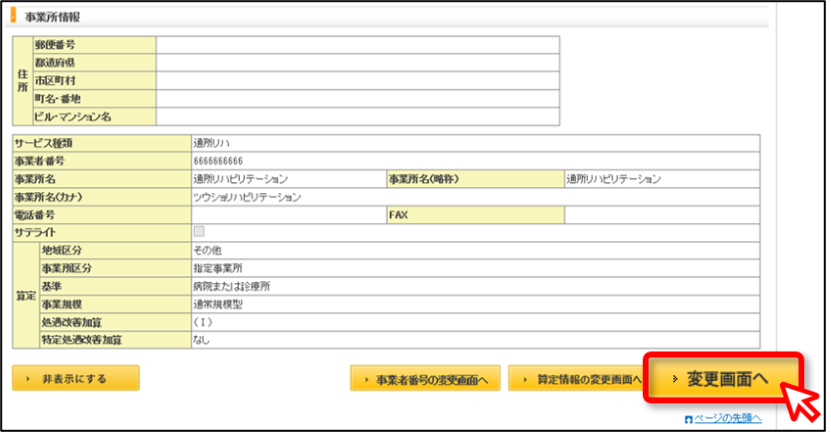Screen dimensions: 831x433
Task: Select the 電話番号 value cell
Action: [289, 215]
